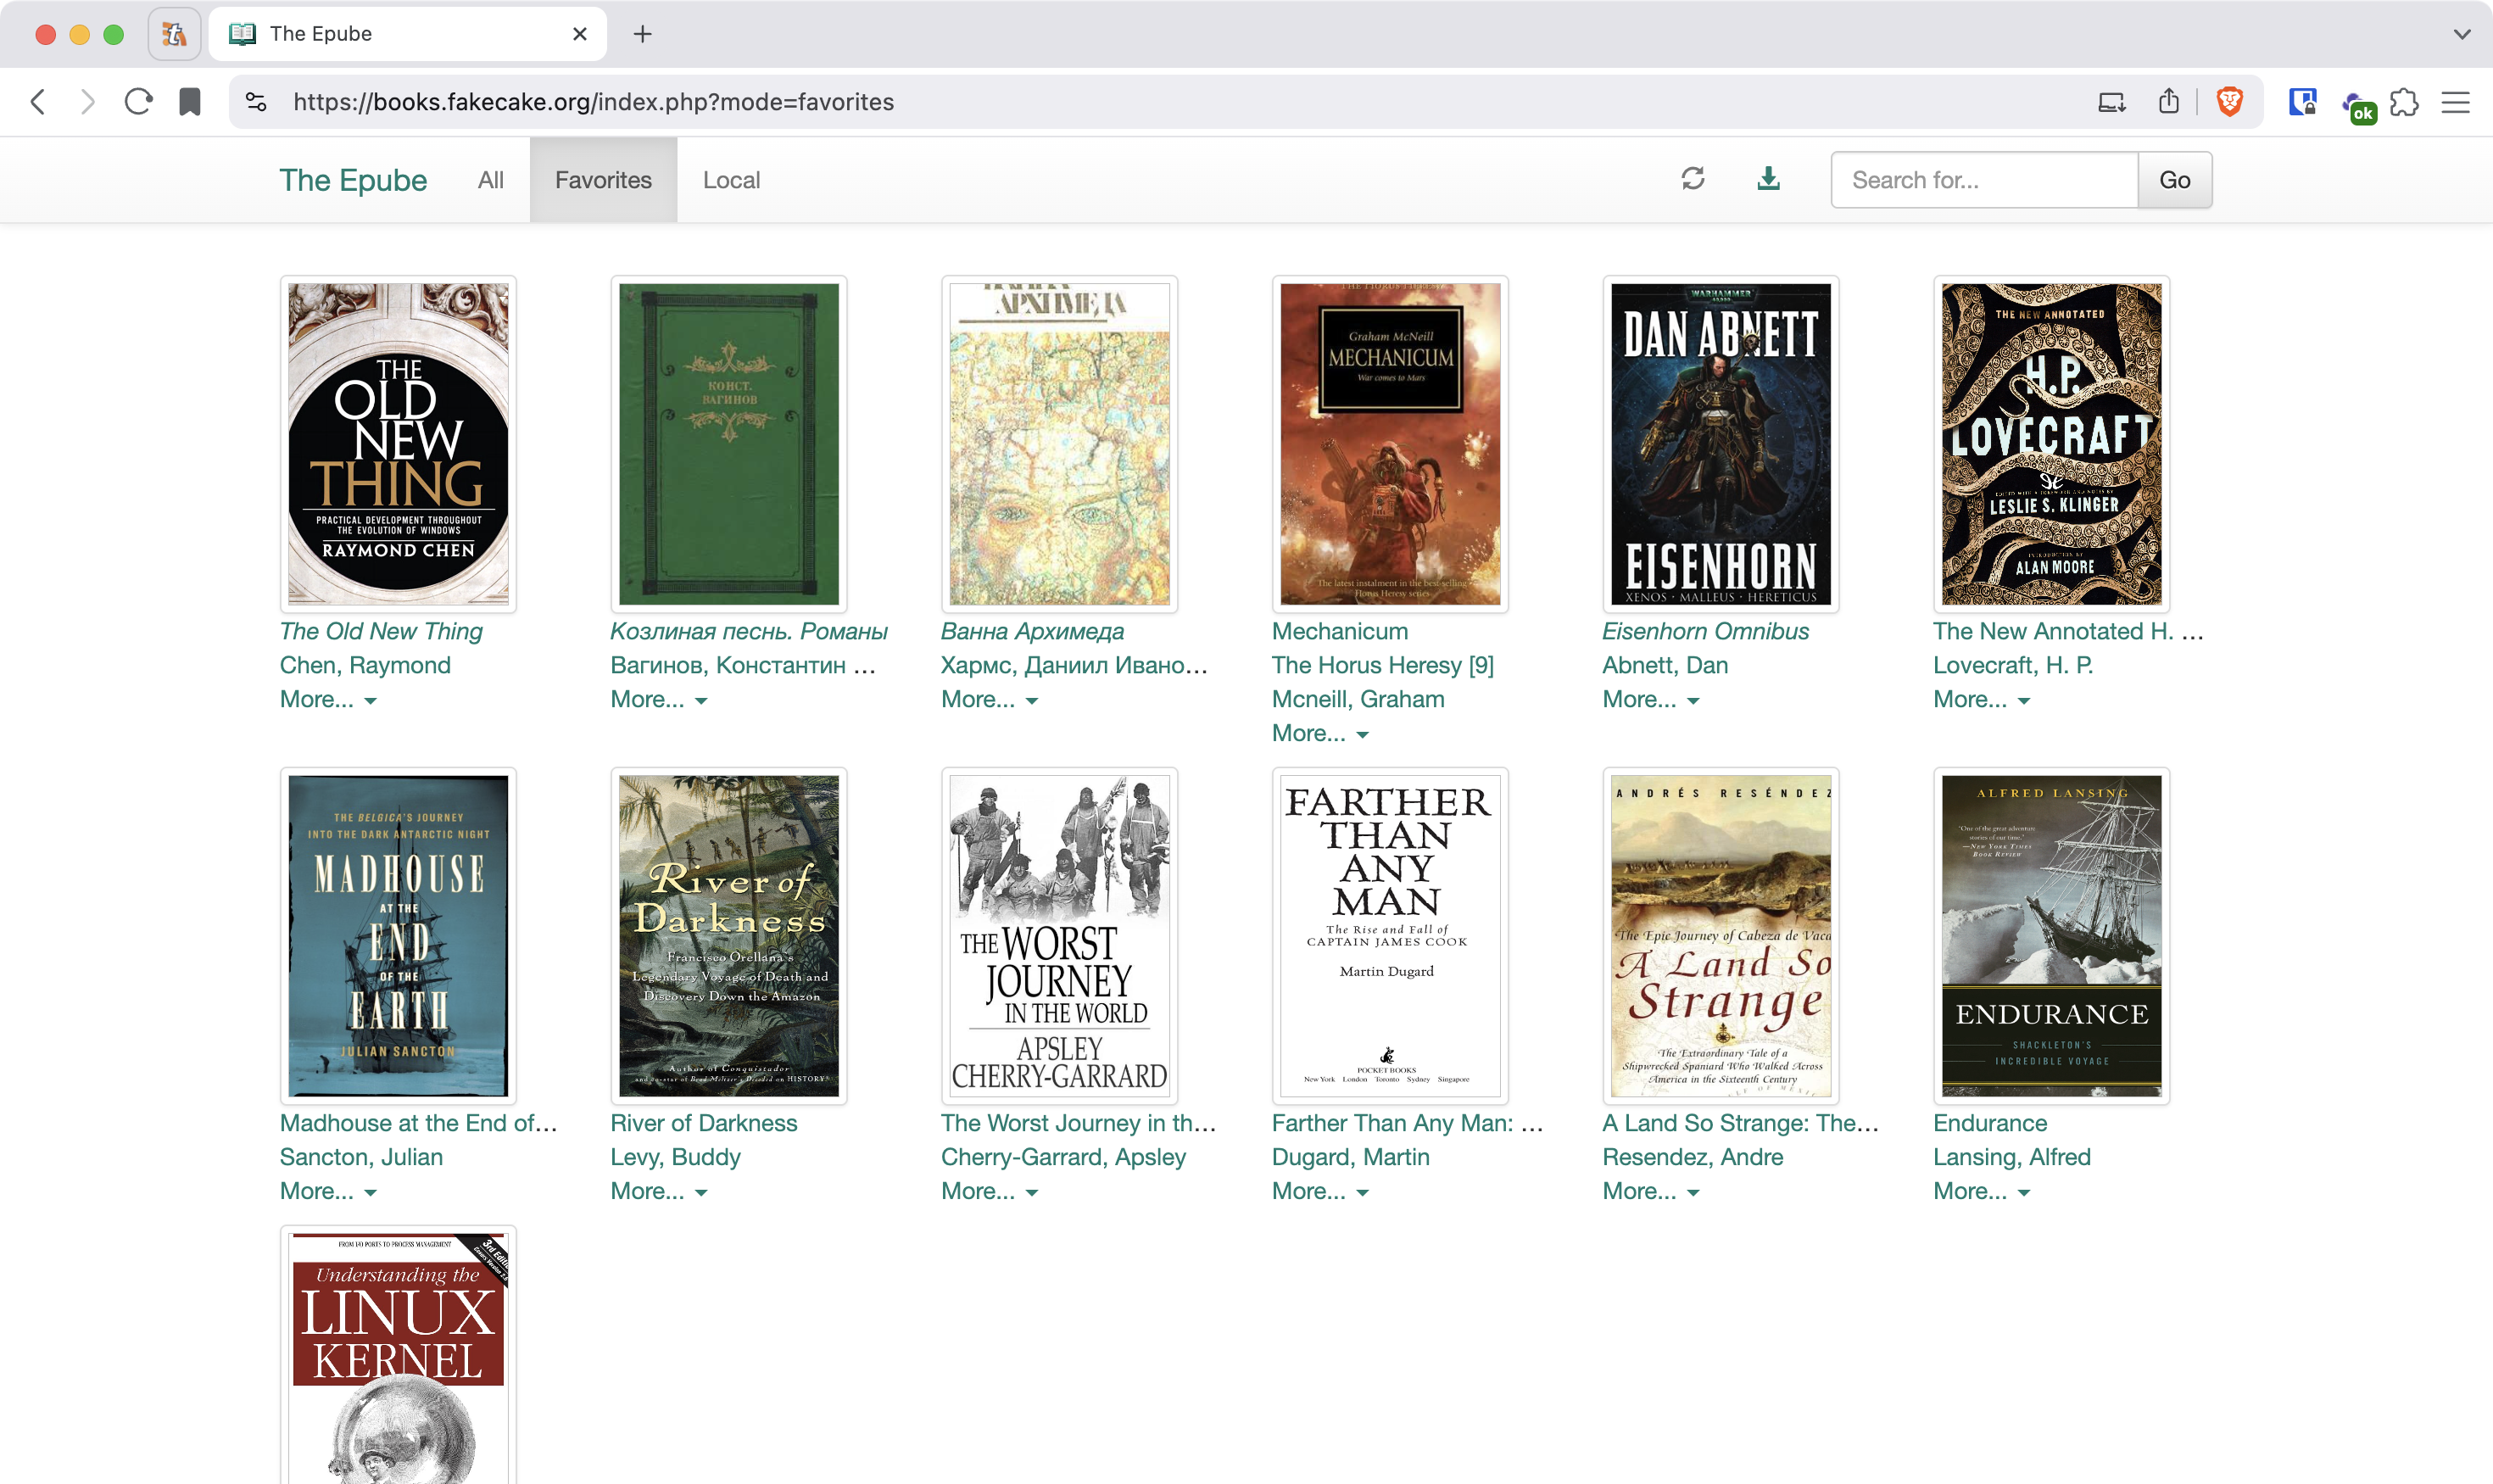Expand More dropdown under Endurance

(1981, 1192)
